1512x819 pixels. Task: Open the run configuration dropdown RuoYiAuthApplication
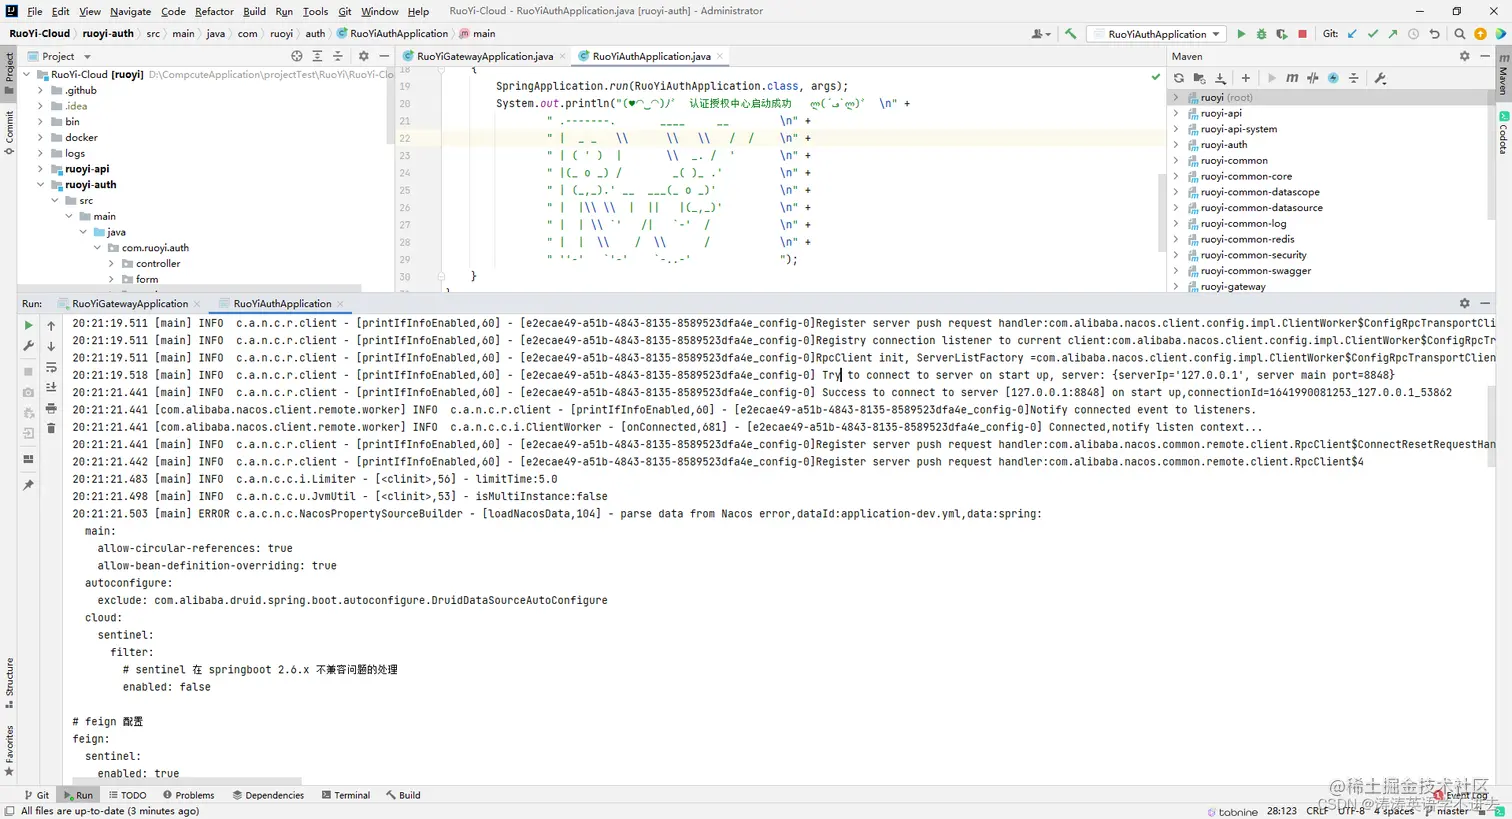[1157, 34]
